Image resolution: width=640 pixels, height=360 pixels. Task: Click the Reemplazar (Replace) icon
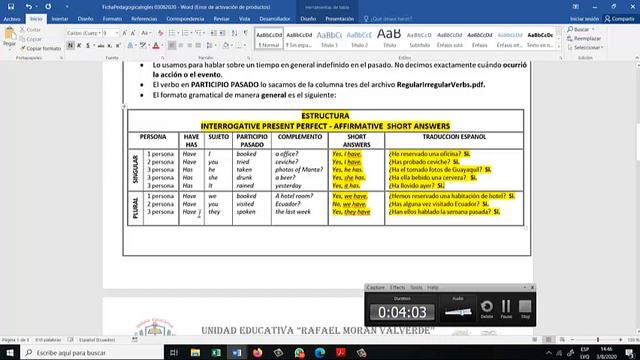coord(570,38)
